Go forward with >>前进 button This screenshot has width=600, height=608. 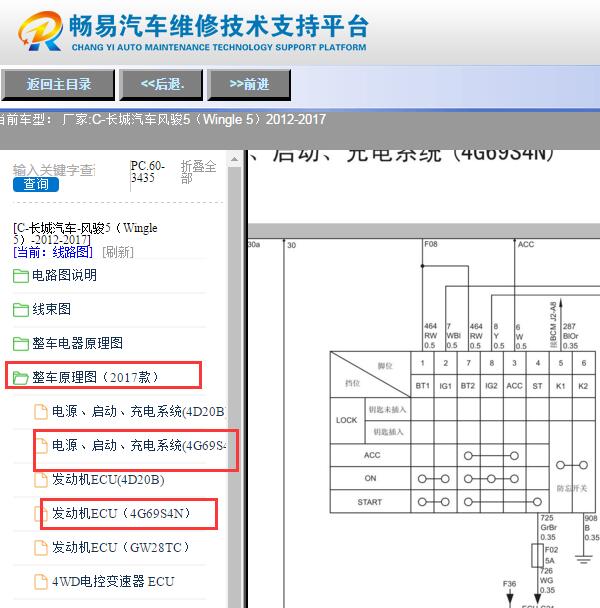coord(249,85)
